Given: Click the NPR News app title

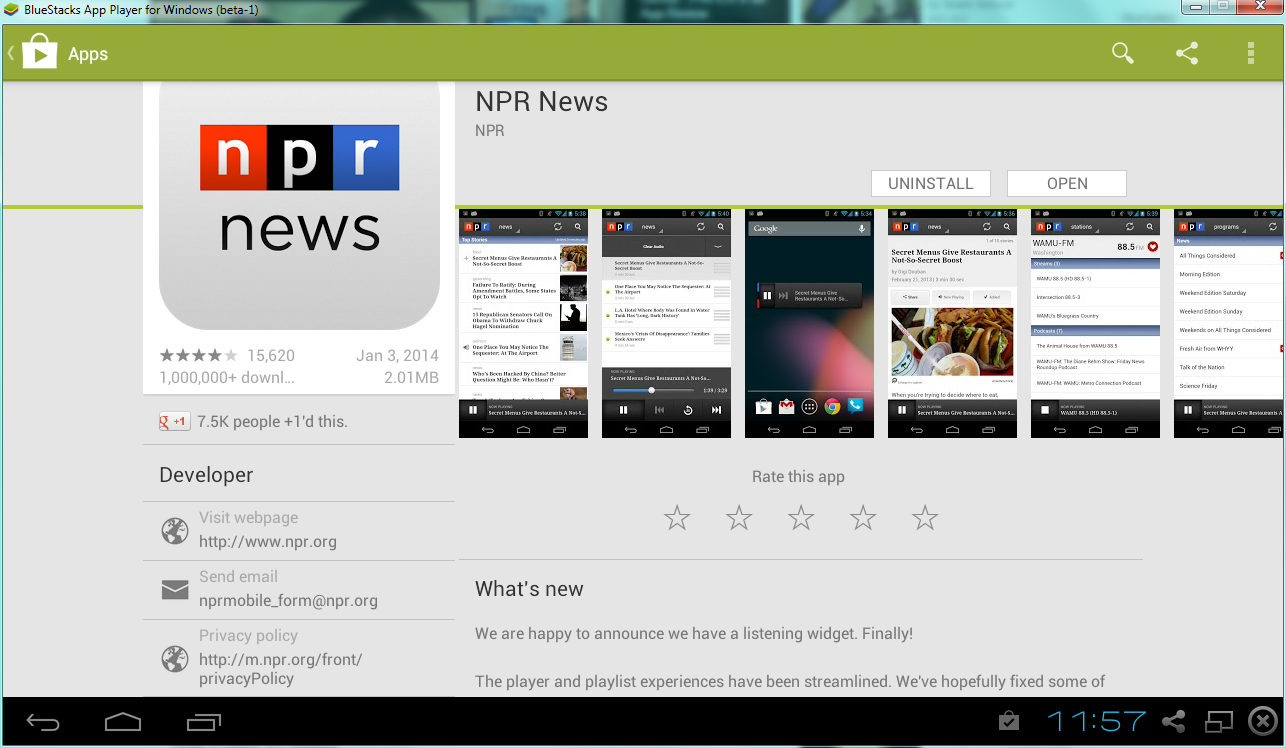Looking at the screenshot, I should tap(541, 102).
